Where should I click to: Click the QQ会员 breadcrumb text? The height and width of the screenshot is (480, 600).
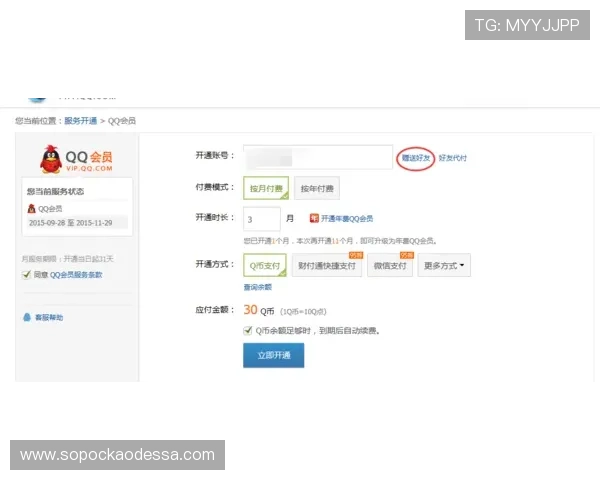[122, 121]
